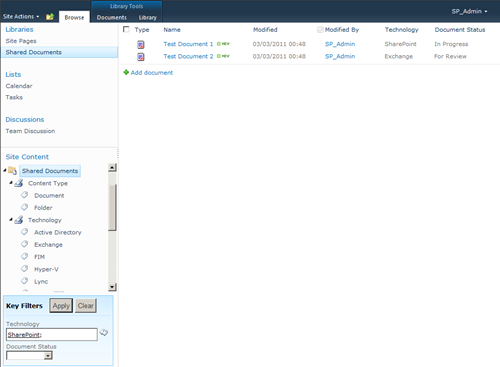
Task: Click the Technology group icon in tree
Action: (x=19, y=220)
